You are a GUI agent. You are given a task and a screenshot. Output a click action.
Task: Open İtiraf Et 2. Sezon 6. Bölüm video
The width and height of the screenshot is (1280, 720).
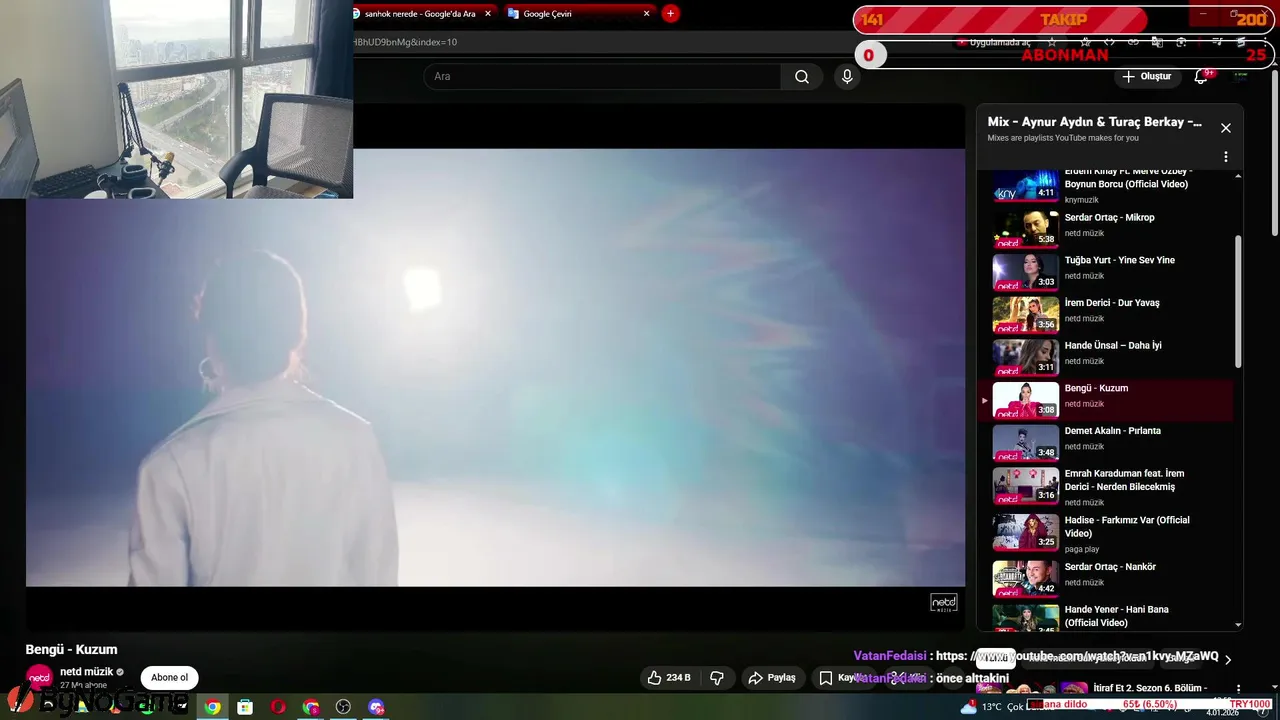[x=1150, y=688]
